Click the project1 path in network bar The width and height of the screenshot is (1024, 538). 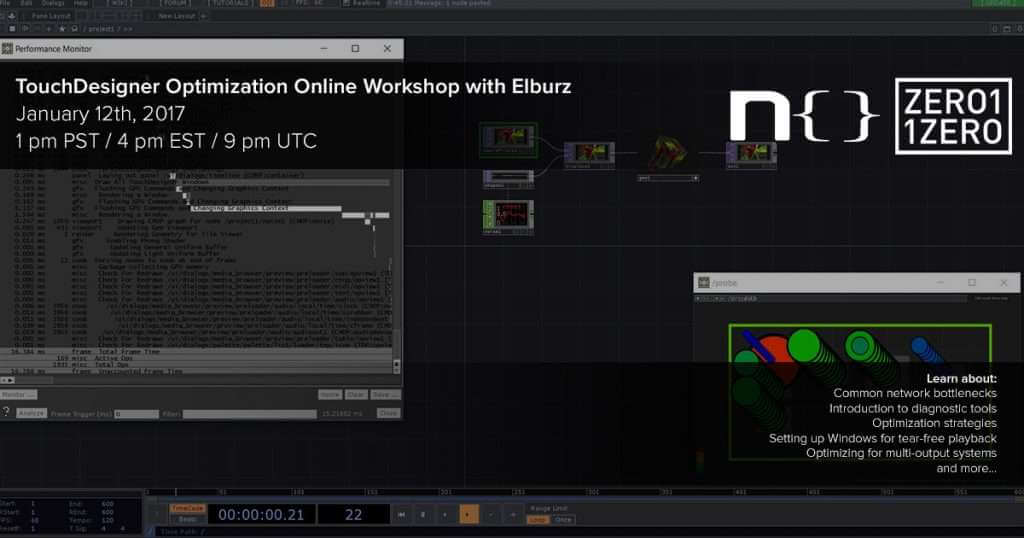click(x=101, y=29)
